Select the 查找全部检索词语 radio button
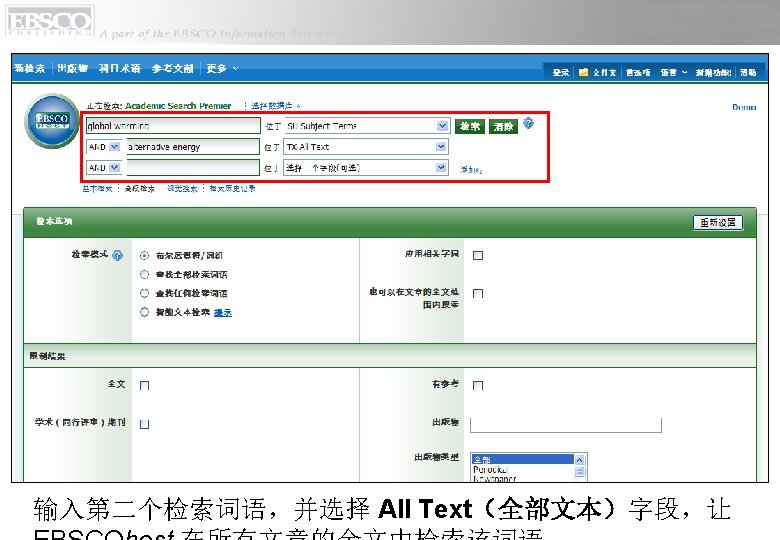Image resolution: width=780 pixels, height=540 pixels. (144, 274)
